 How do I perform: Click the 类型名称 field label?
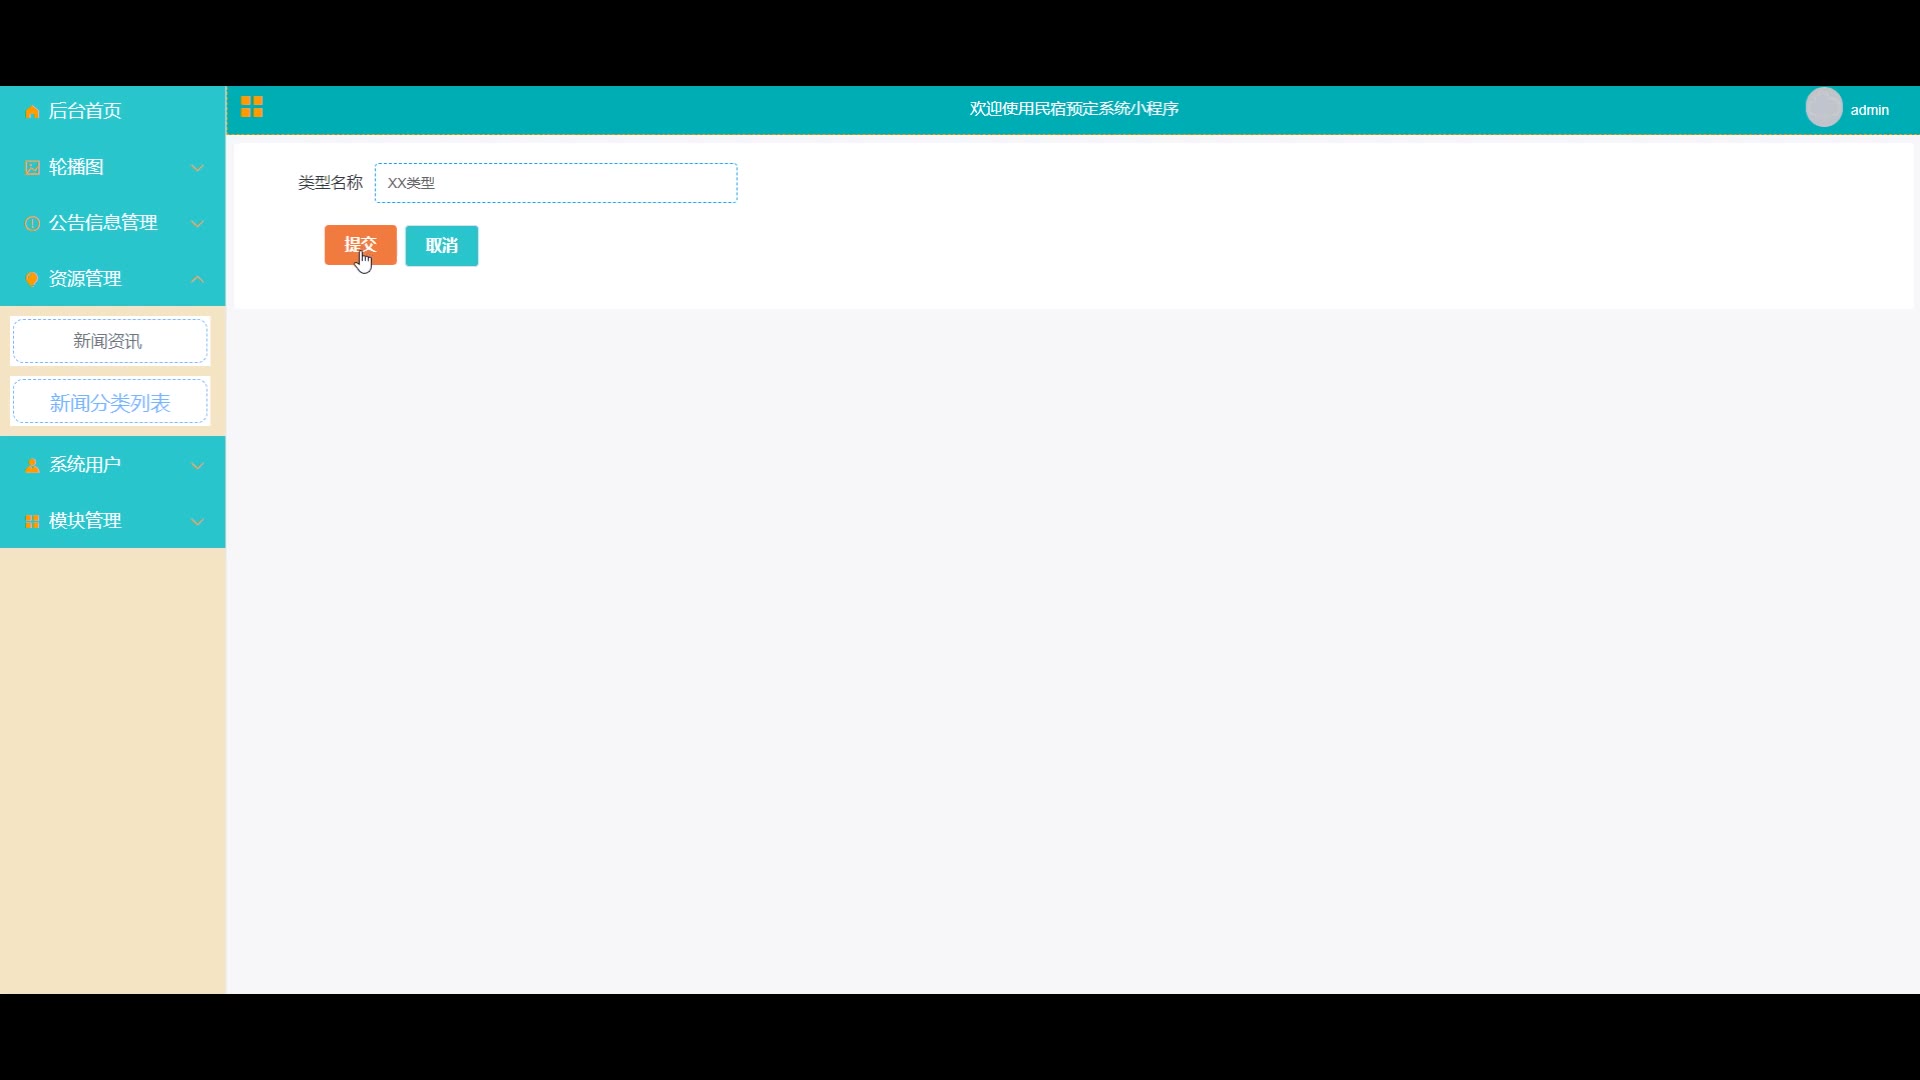[330, 183]
